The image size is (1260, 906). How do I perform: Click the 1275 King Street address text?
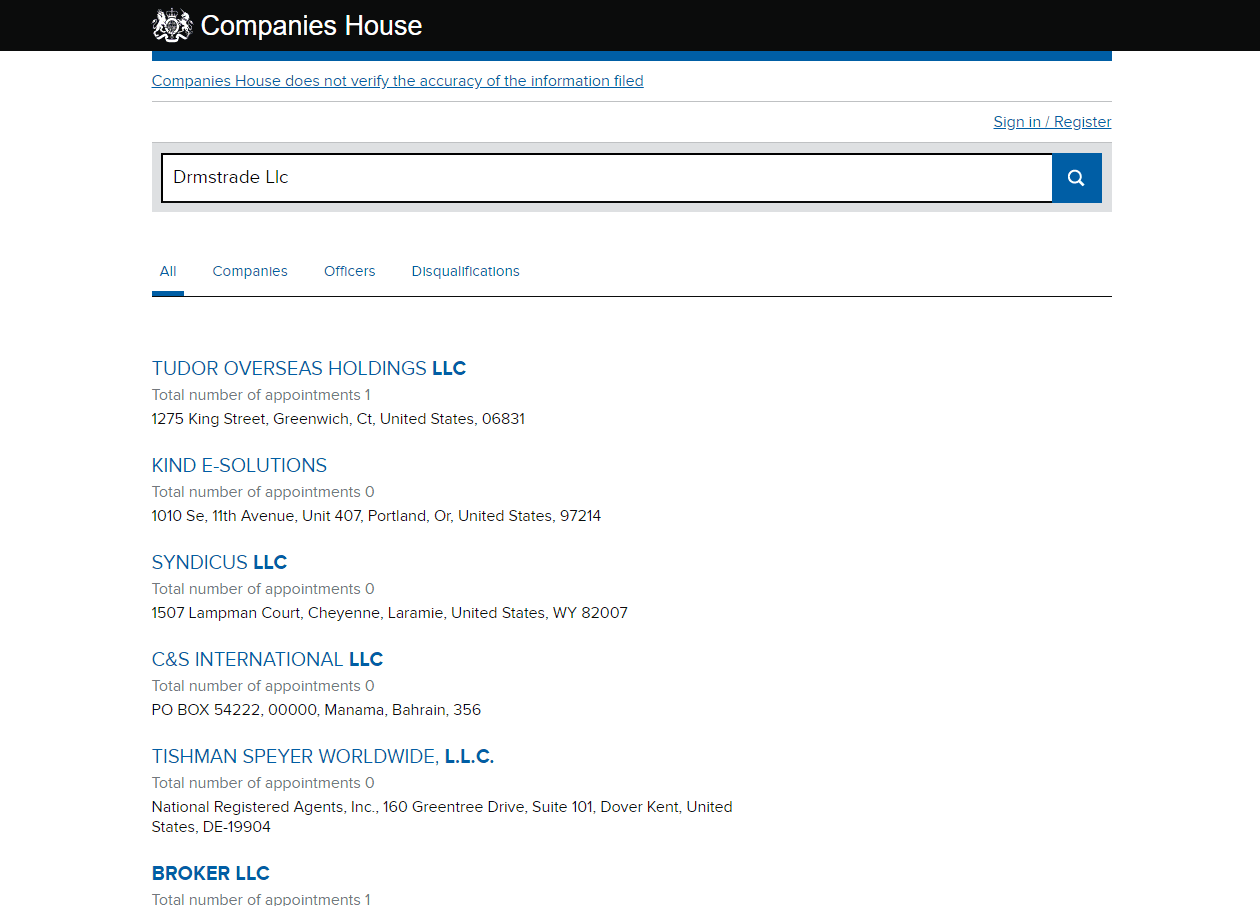338,419
